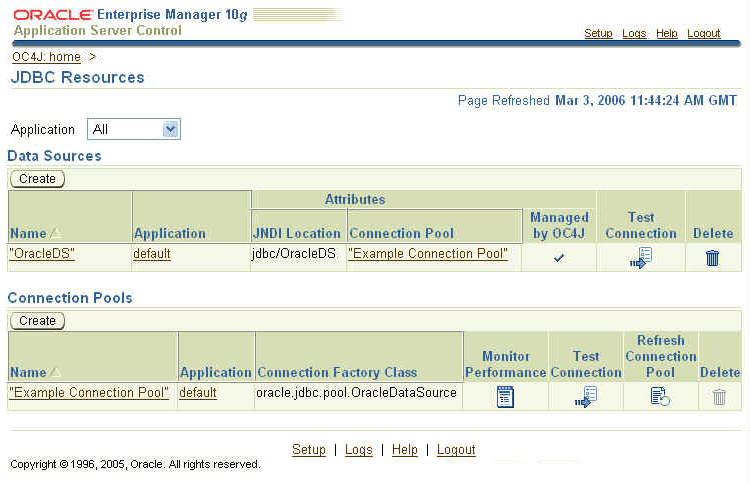
Task: Open Logs link in page footer
Action: (358, 450)
